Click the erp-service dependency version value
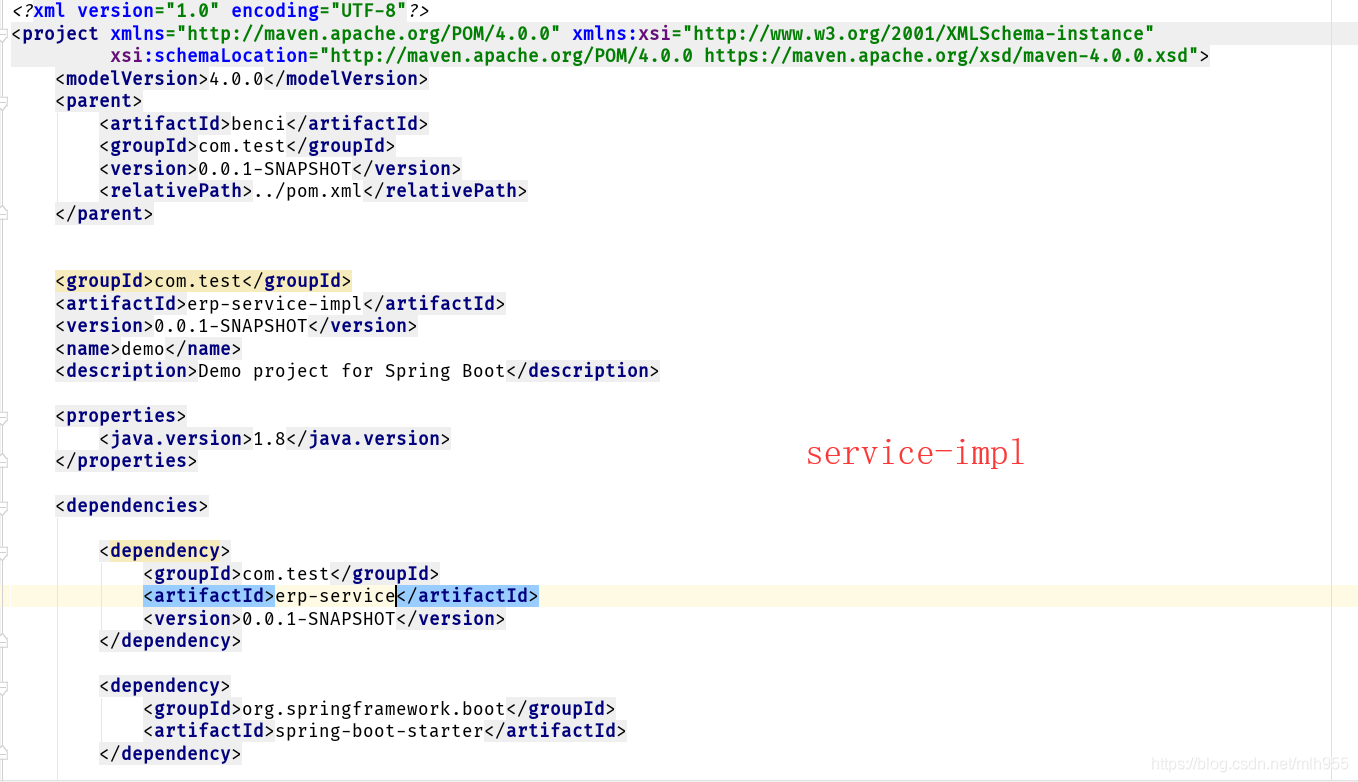The width and height of the screenshot is (1358, 782). pos(319,619)
